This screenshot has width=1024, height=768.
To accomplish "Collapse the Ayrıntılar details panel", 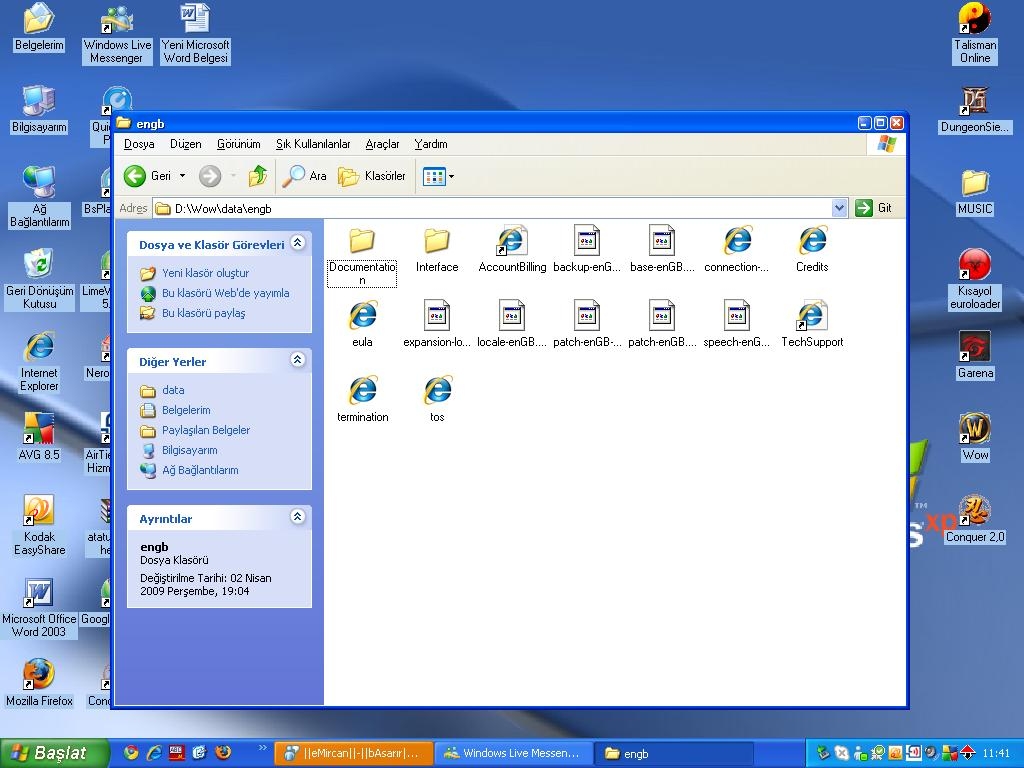I will tap(297, 517).
